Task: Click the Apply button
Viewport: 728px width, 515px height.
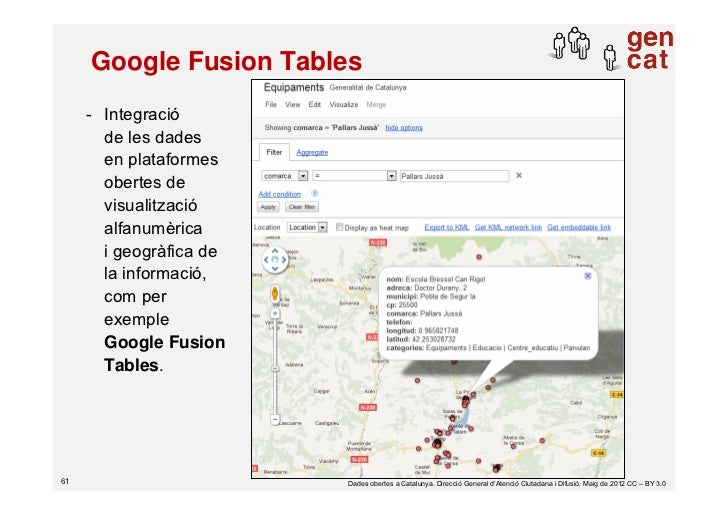Action: pyautogui.click(x=268, y=207)
